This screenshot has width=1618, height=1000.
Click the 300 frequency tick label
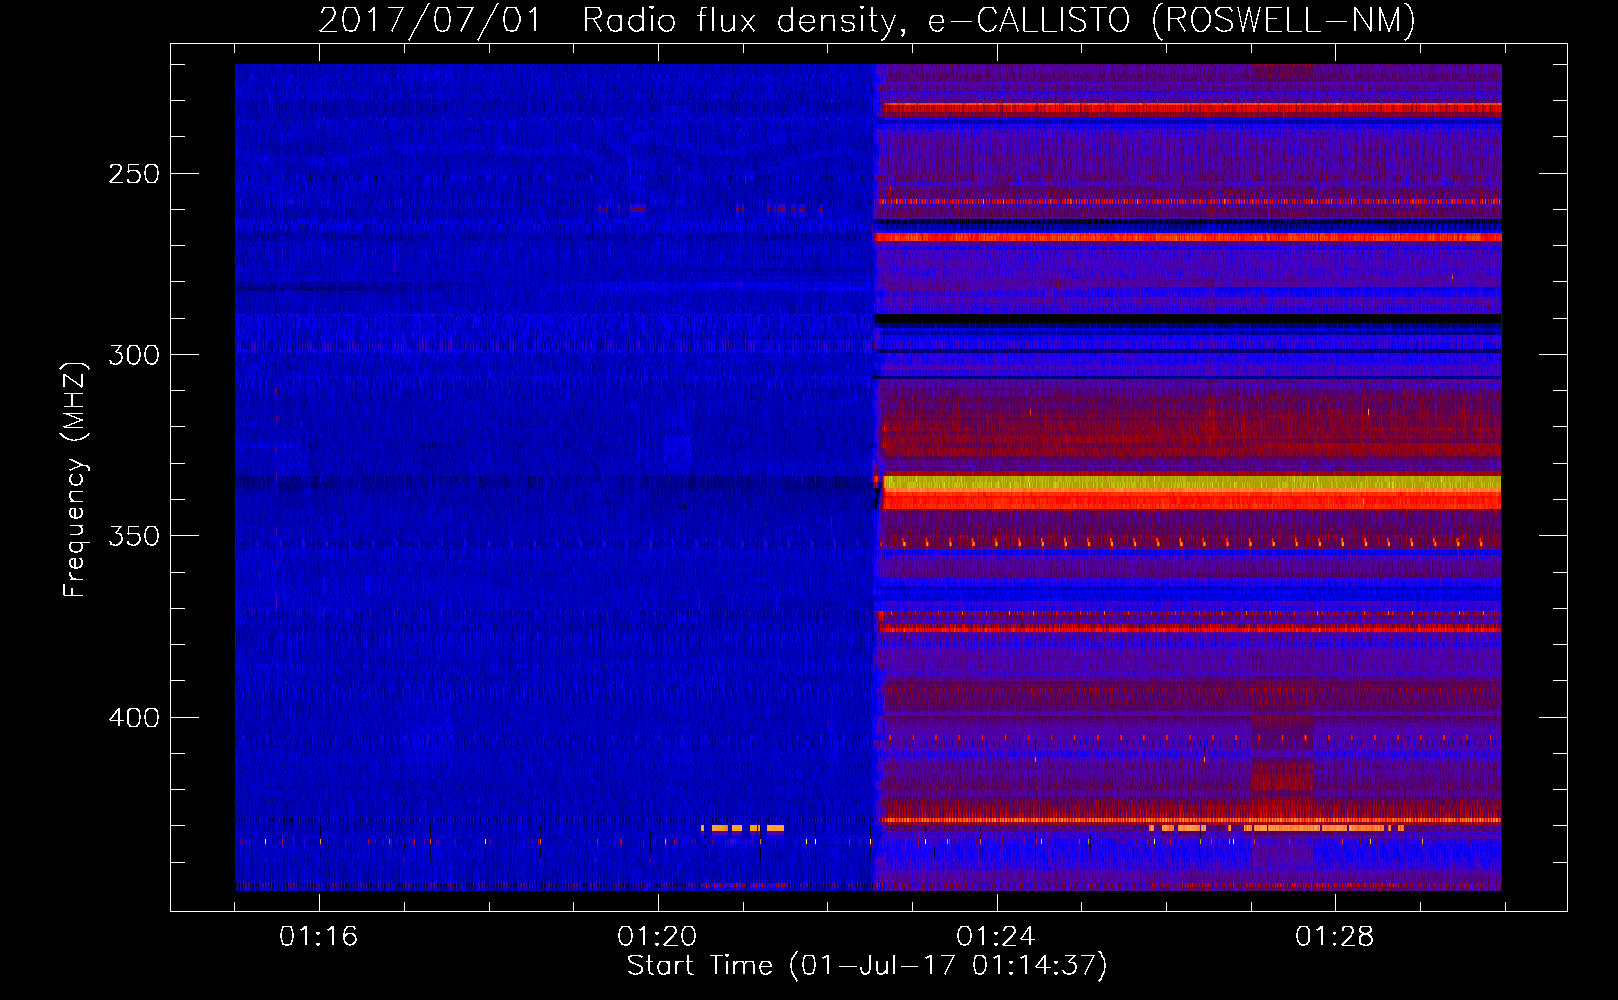134,355
